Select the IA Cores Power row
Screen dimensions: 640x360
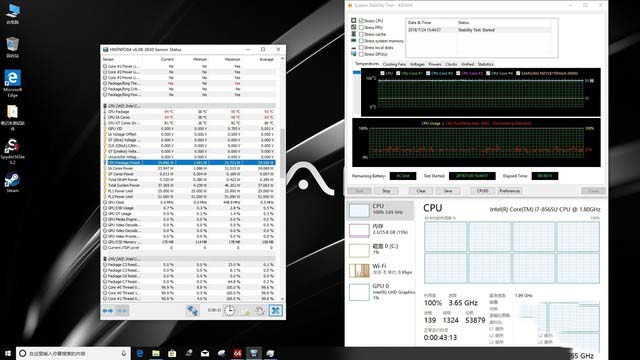tap(189, 168)
